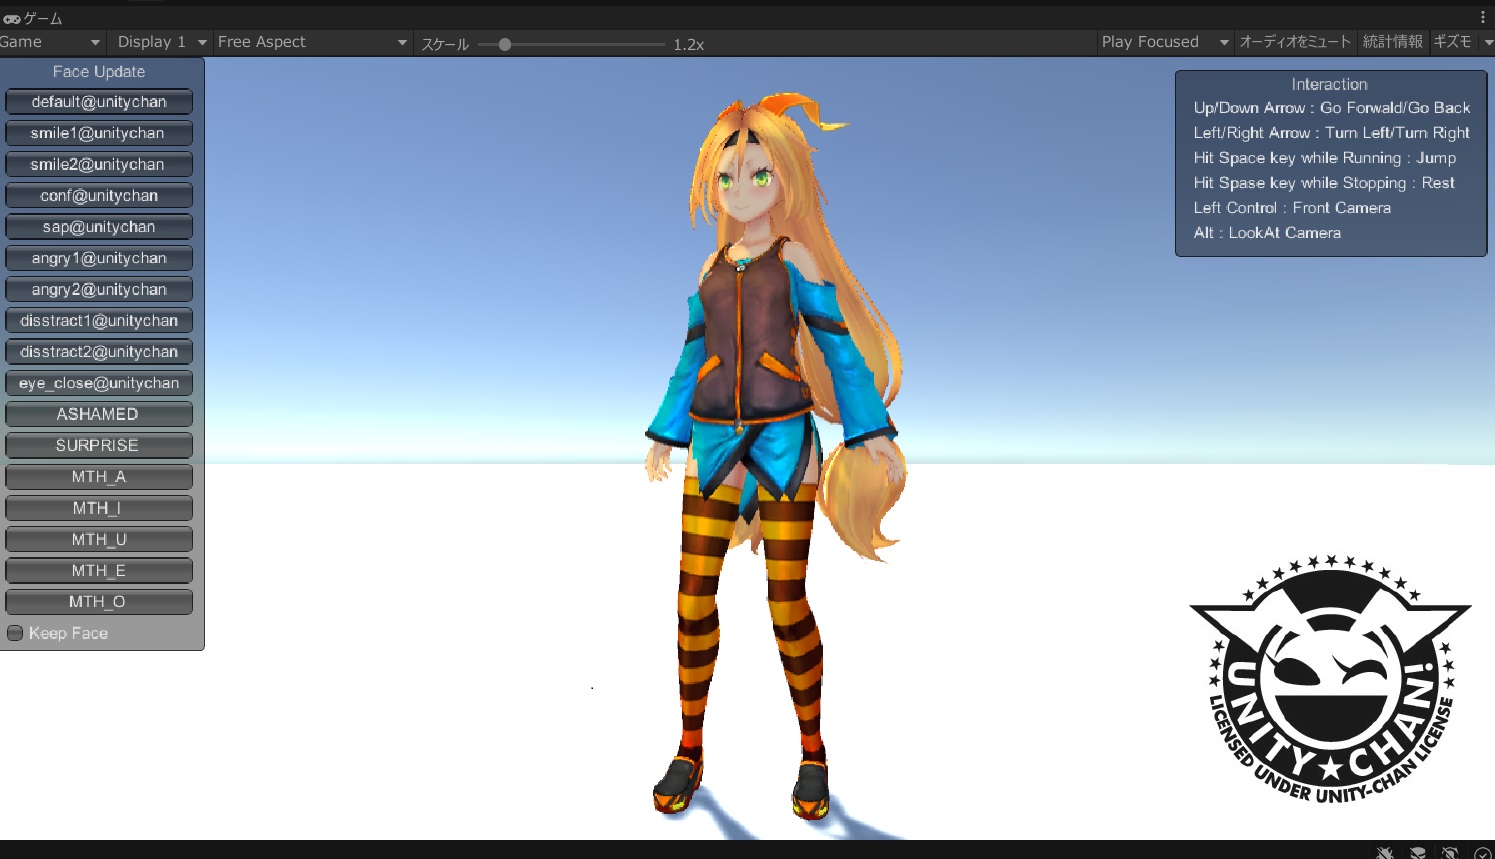This screenshot has height=859, width=1495.
Task: Apply sap@unitychan face
Action: [x=99, y=227]
